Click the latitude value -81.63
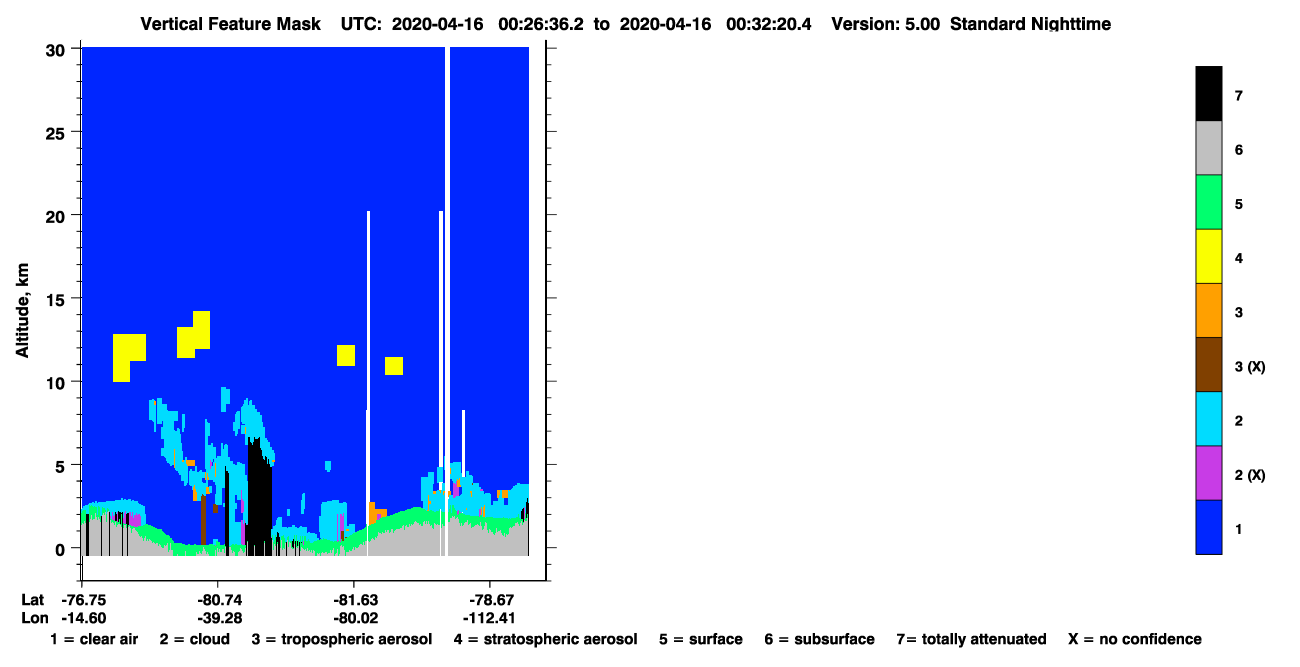Screen dimensions: 1300x667 click(354, 600)
